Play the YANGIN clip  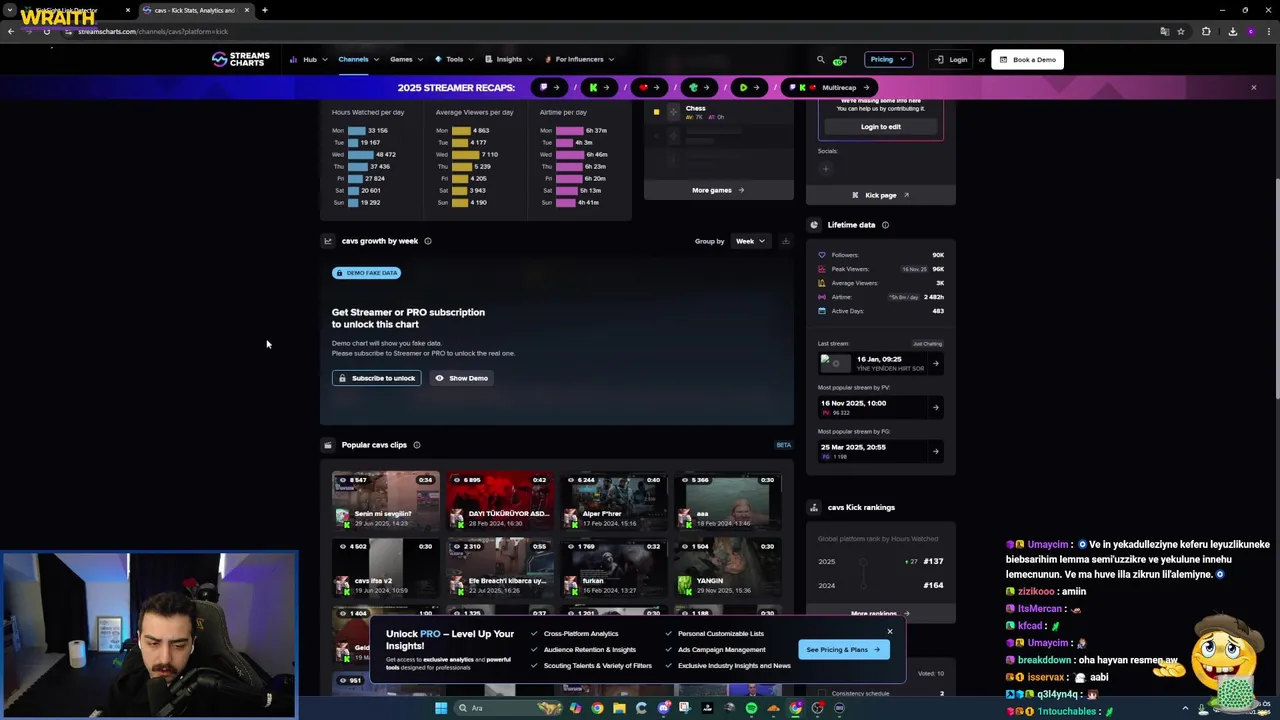(728, 568)
